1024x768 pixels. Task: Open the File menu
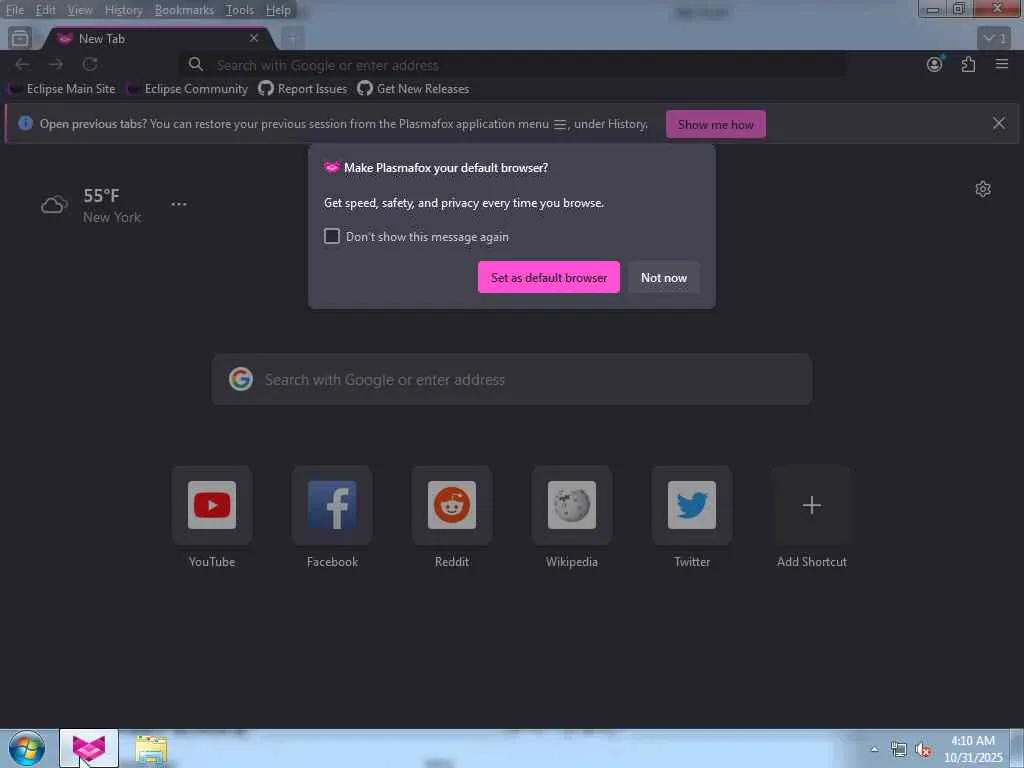click(x=14, y=10)
